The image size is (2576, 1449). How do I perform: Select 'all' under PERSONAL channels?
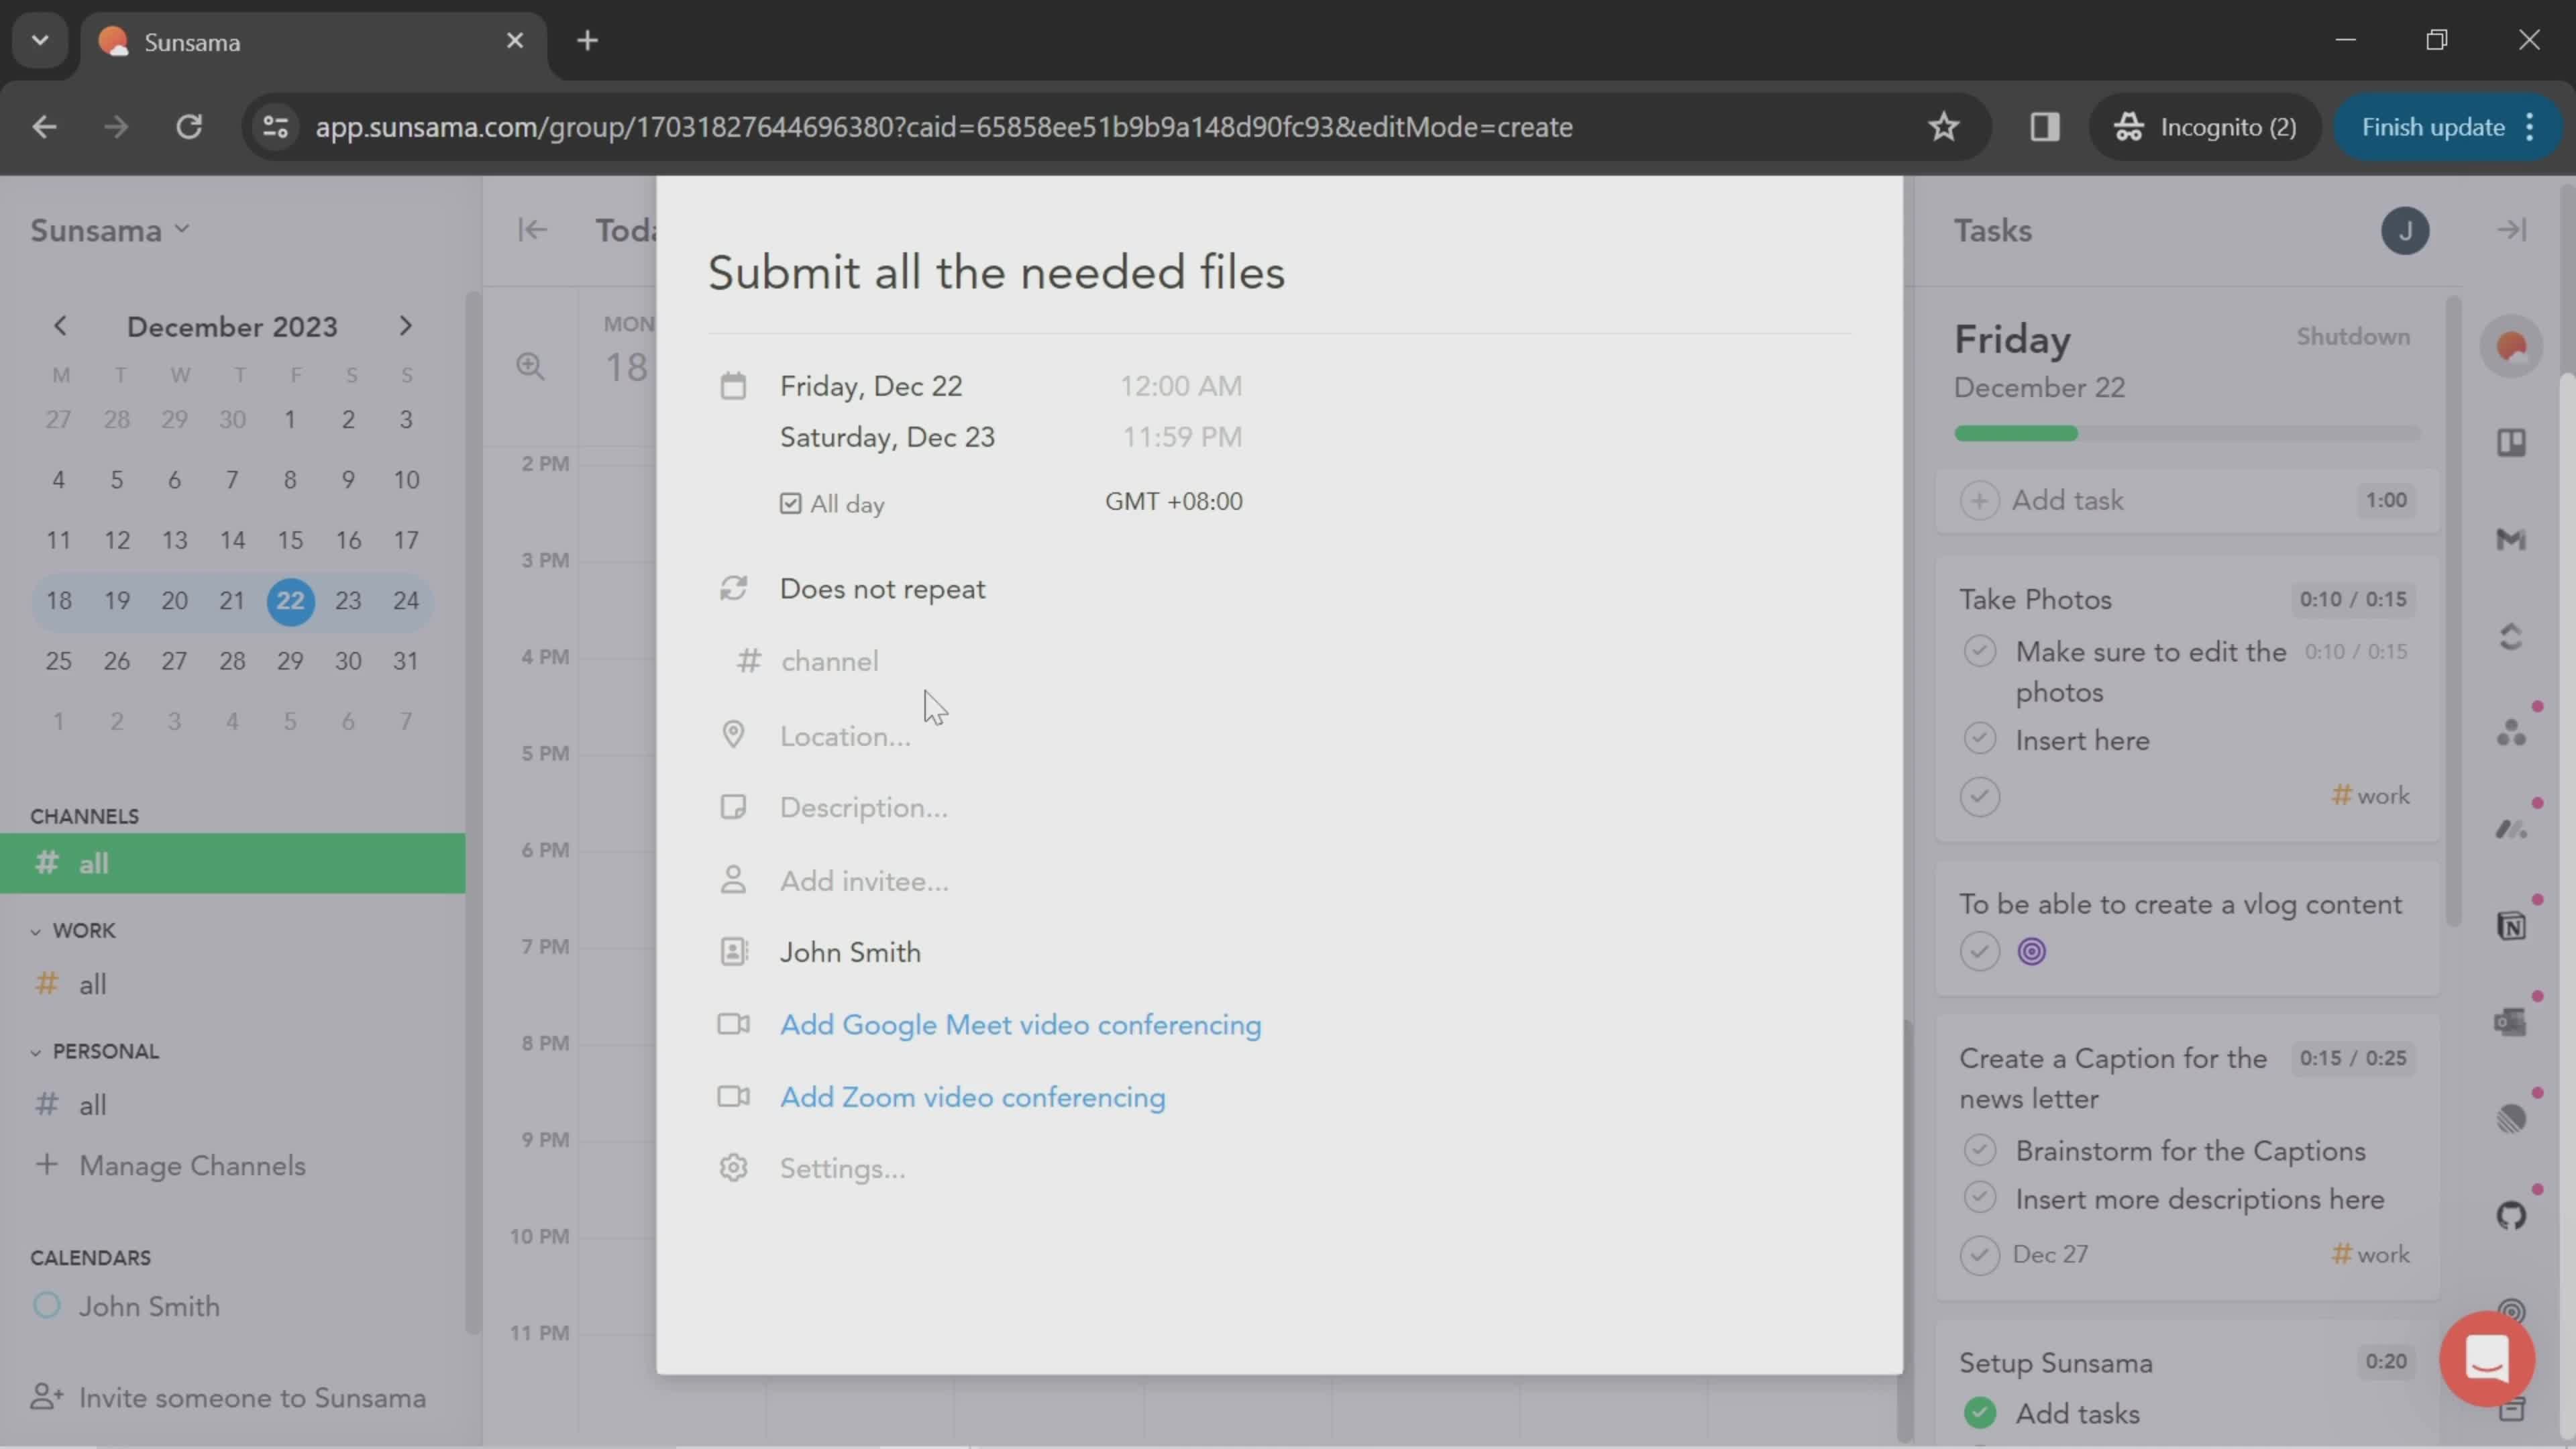pyautogui.click(x=92, y=1105)
